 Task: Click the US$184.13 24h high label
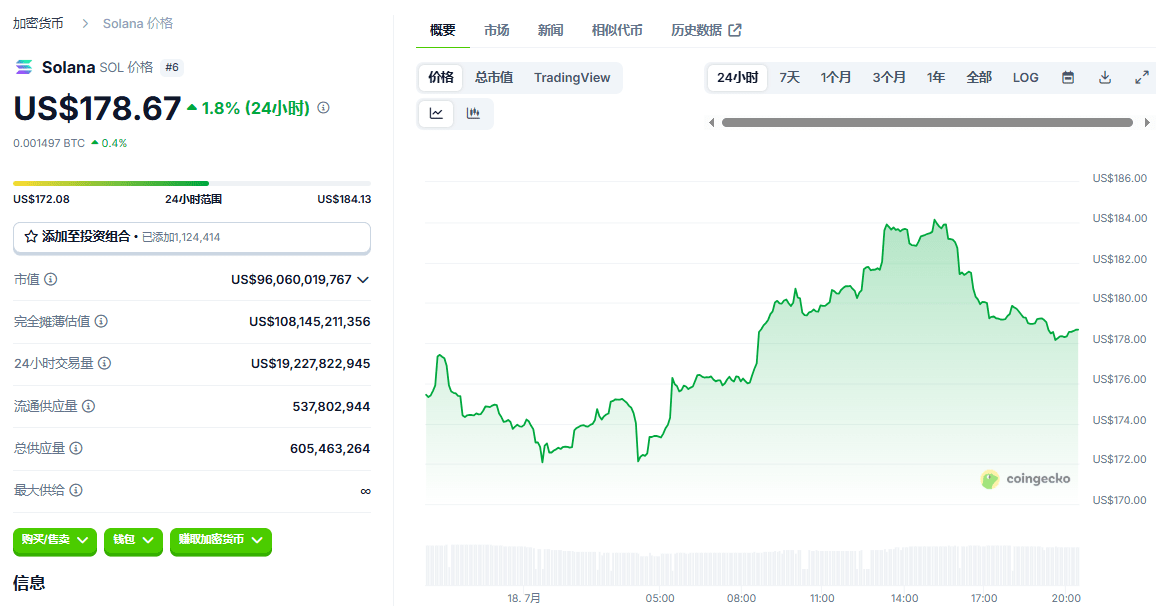coord(344,199)
